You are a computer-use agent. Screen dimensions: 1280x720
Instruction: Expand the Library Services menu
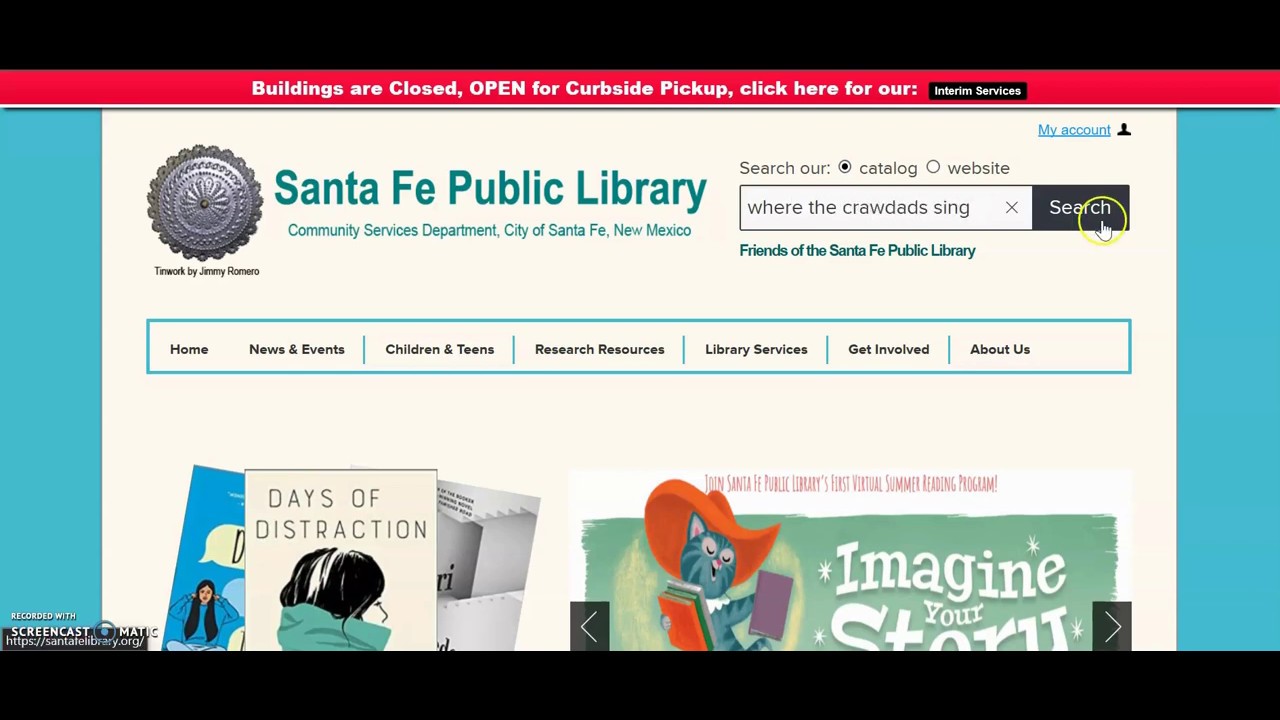pyautogui.click(x=756, y=349)
